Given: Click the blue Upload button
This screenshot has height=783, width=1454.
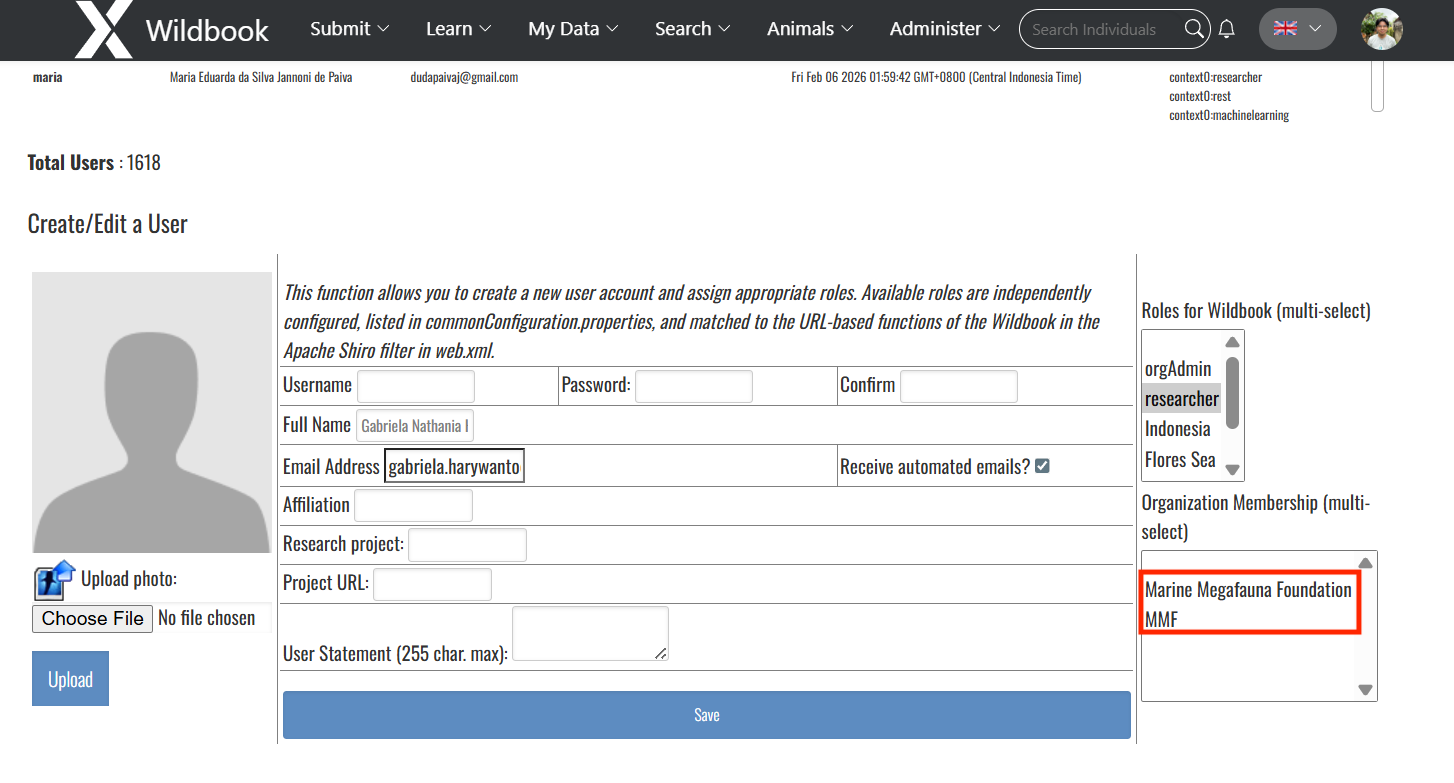Looking at the screenshot, I should pos(70,679).
